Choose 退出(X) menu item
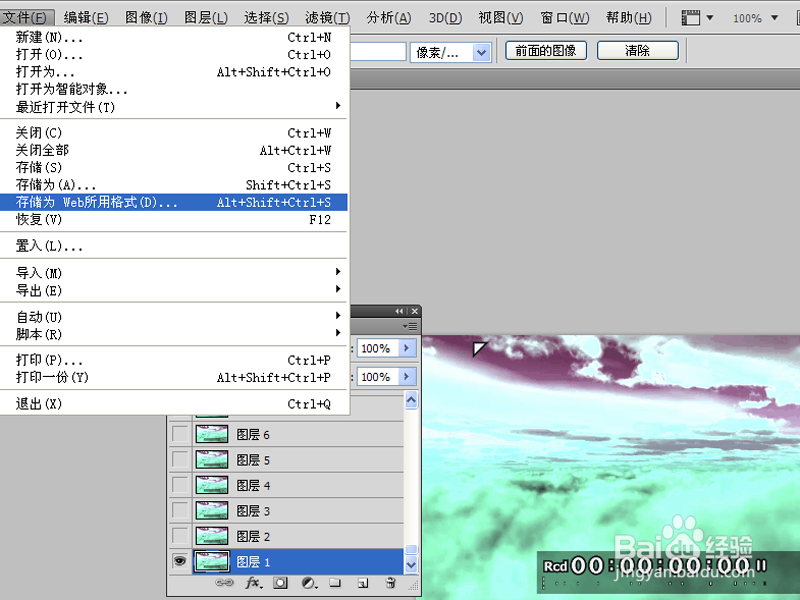800x600 pixels. tap(173, 404)
